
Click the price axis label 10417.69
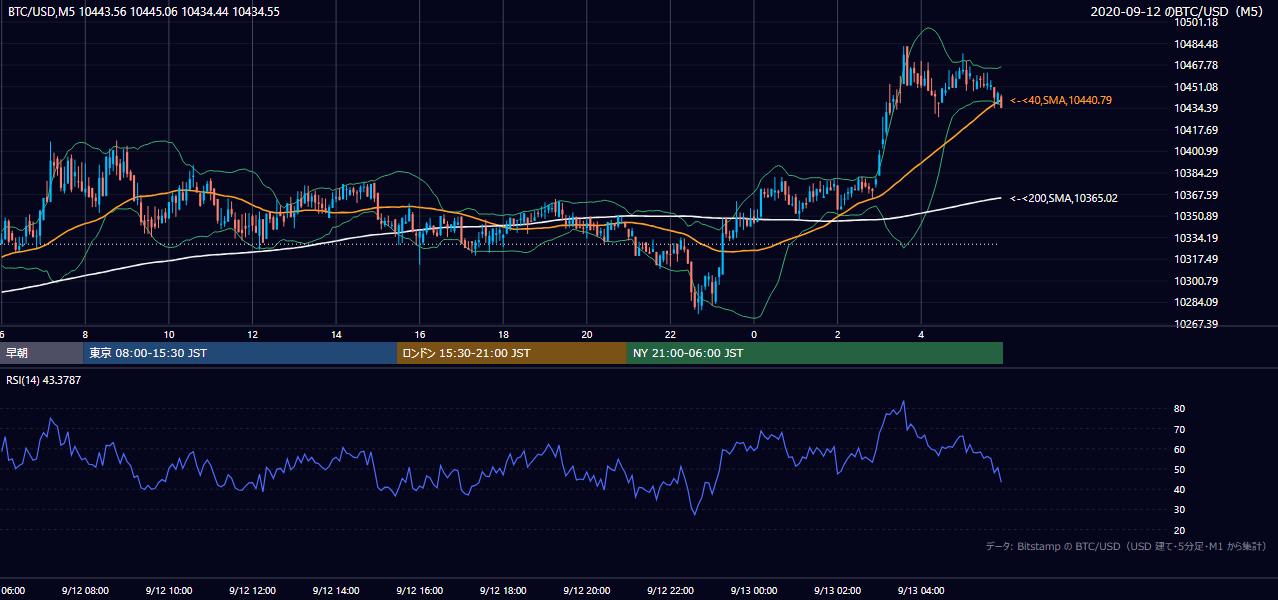(x=1195, y=130)
